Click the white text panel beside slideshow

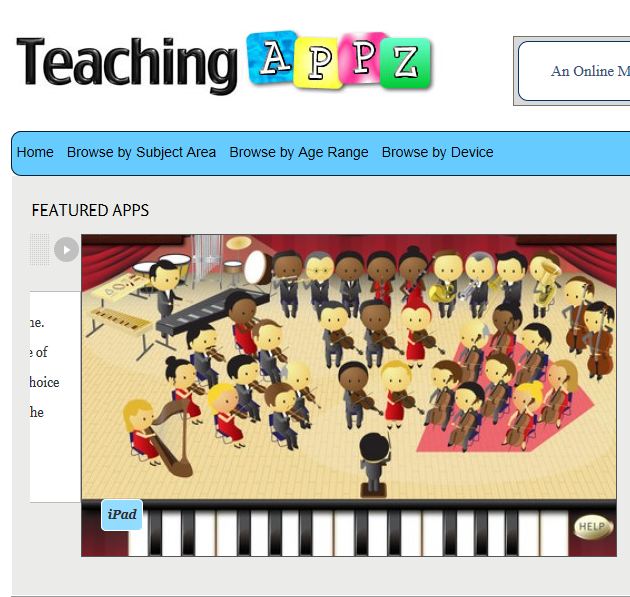tap(55, 397)
